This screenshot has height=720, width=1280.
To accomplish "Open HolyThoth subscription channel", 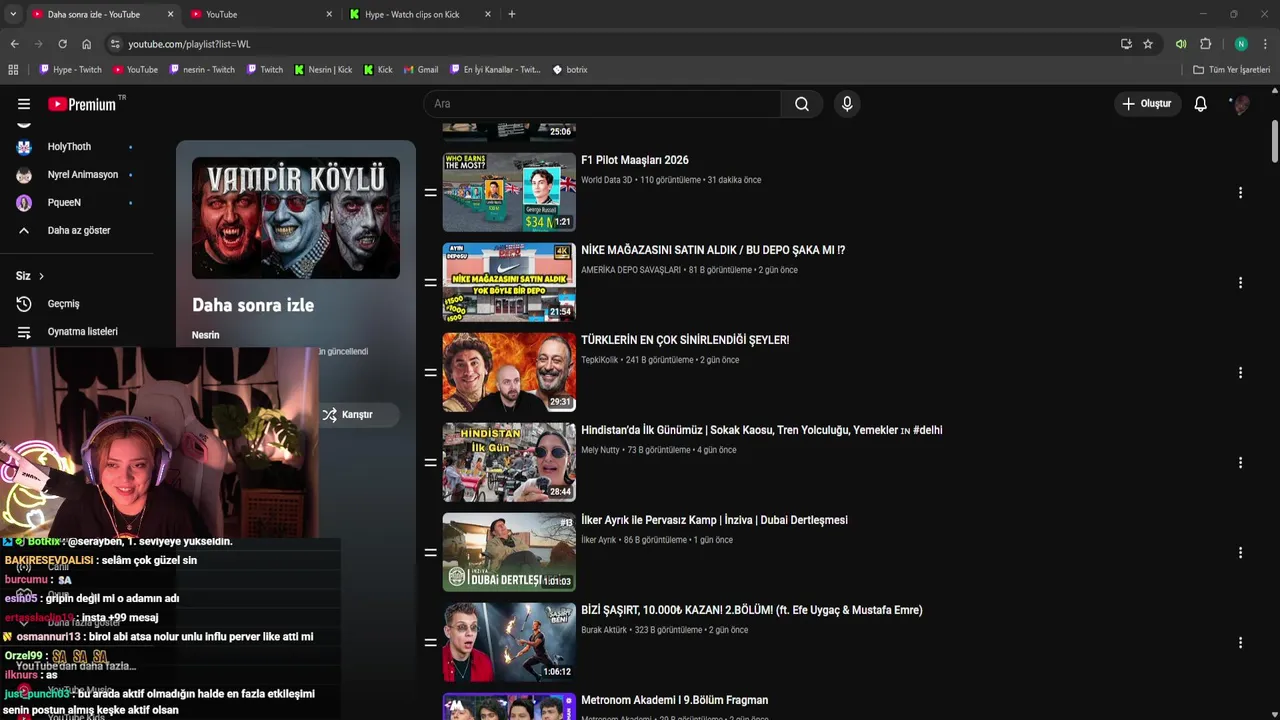I will point(69,146).
